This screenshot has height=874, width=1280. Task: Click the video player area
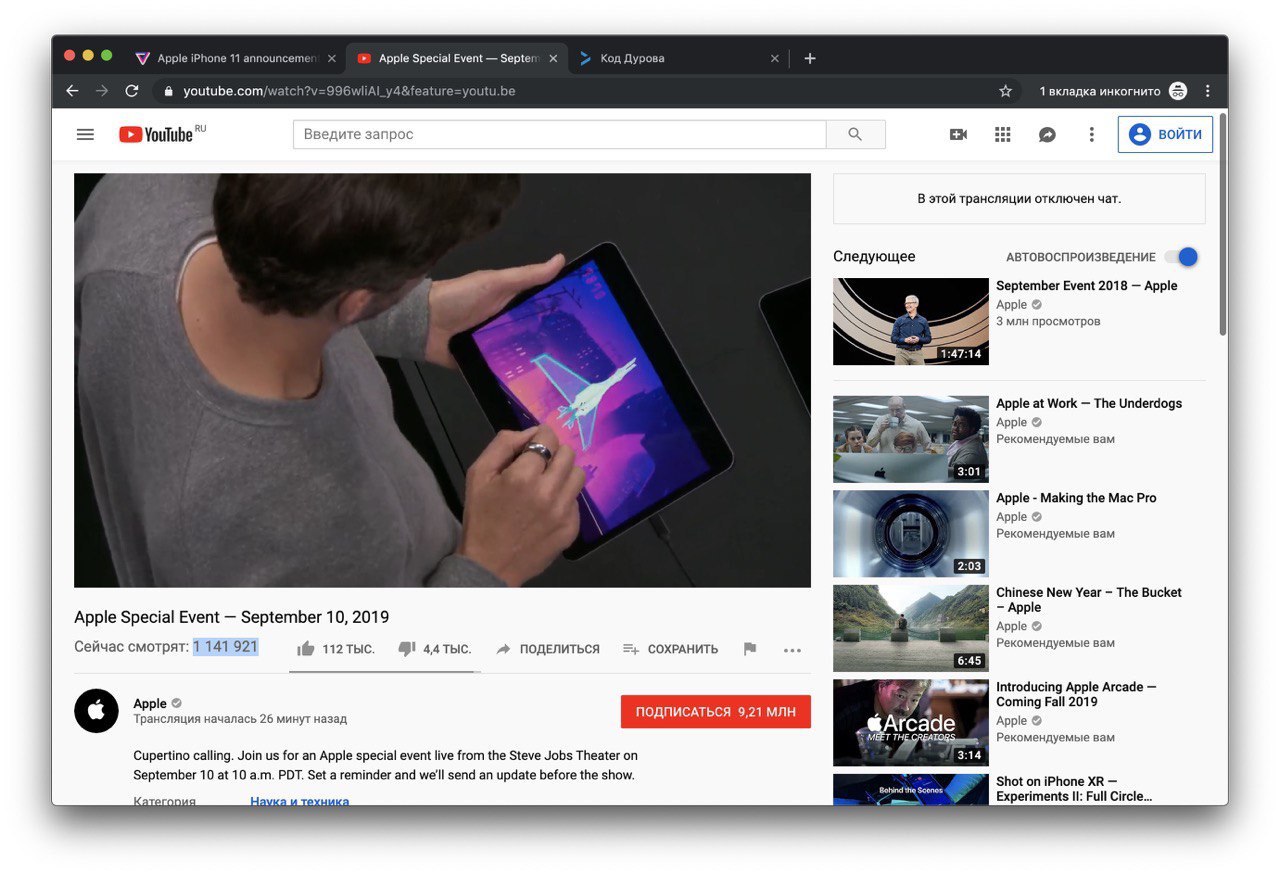click(x=442, y=380)
